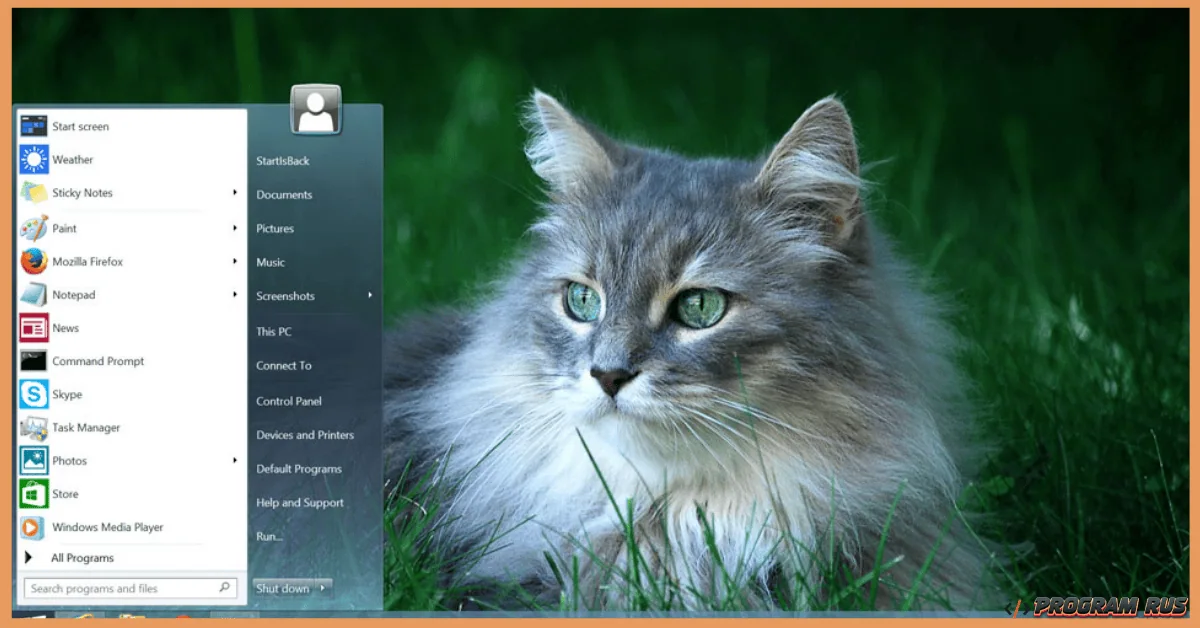Click the Shut down button
This screenshot has width=1200, height=628.
tap(282, 589)
